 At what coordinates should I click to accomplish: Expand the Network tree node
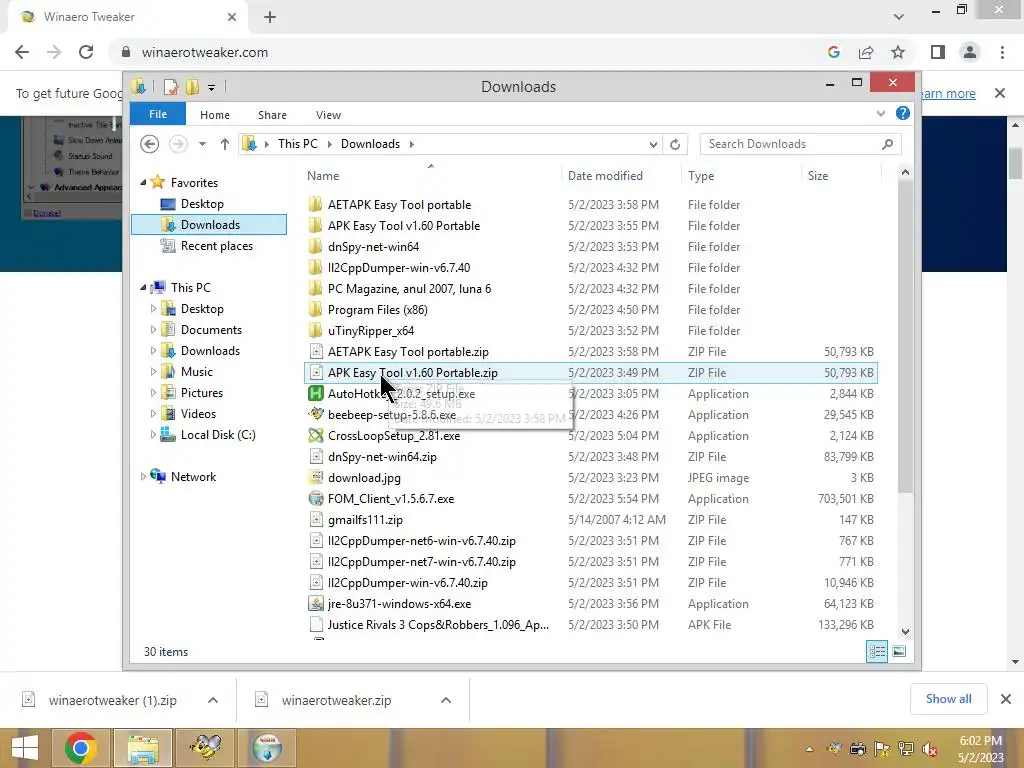[x=143, y=477]
